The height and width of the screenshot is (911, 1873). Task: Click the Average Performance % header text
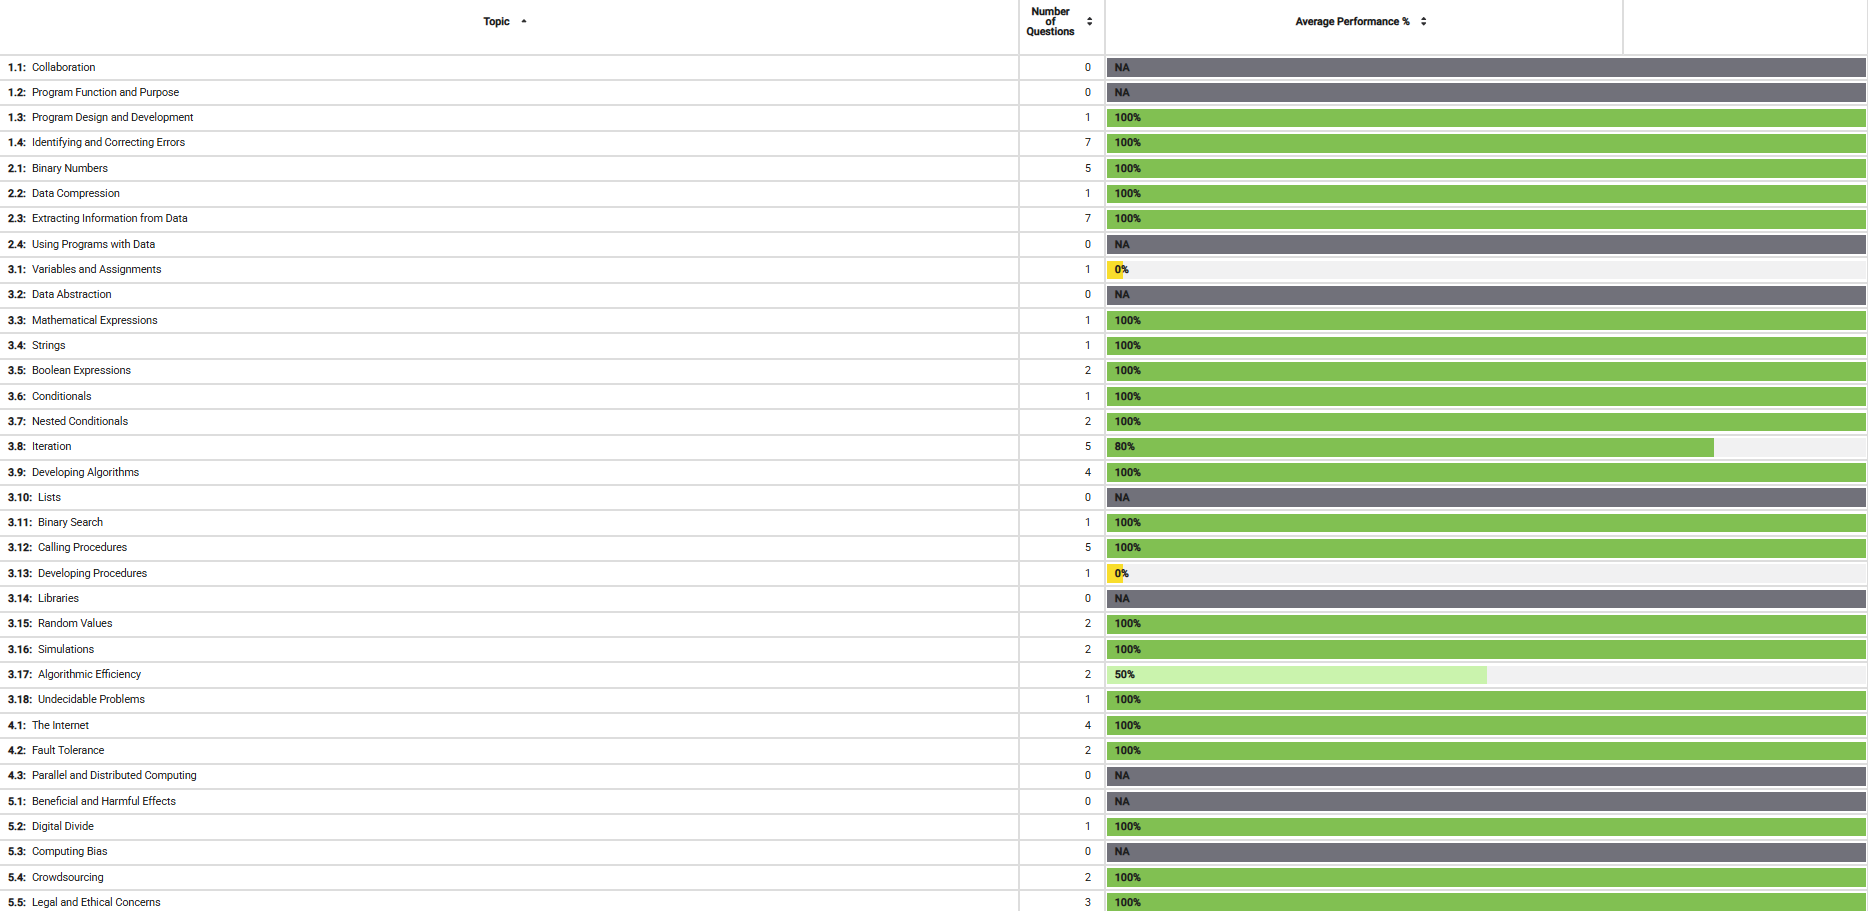[x=1352, y=21]
